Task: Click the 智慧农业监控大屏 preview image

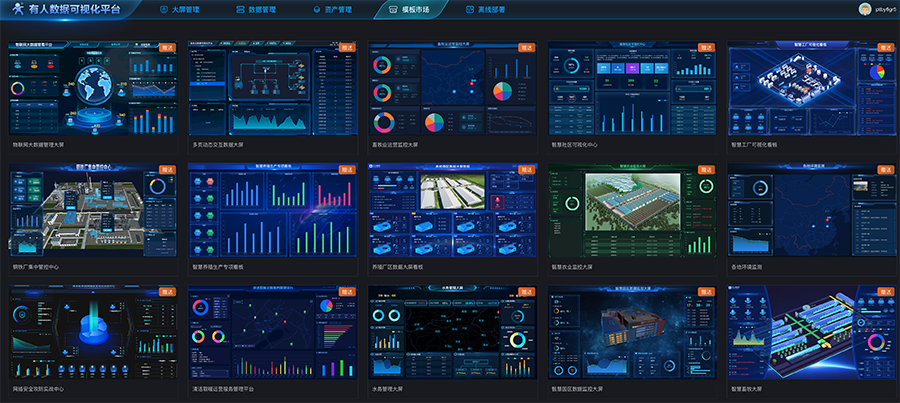Action: click(x=632, y=210)
